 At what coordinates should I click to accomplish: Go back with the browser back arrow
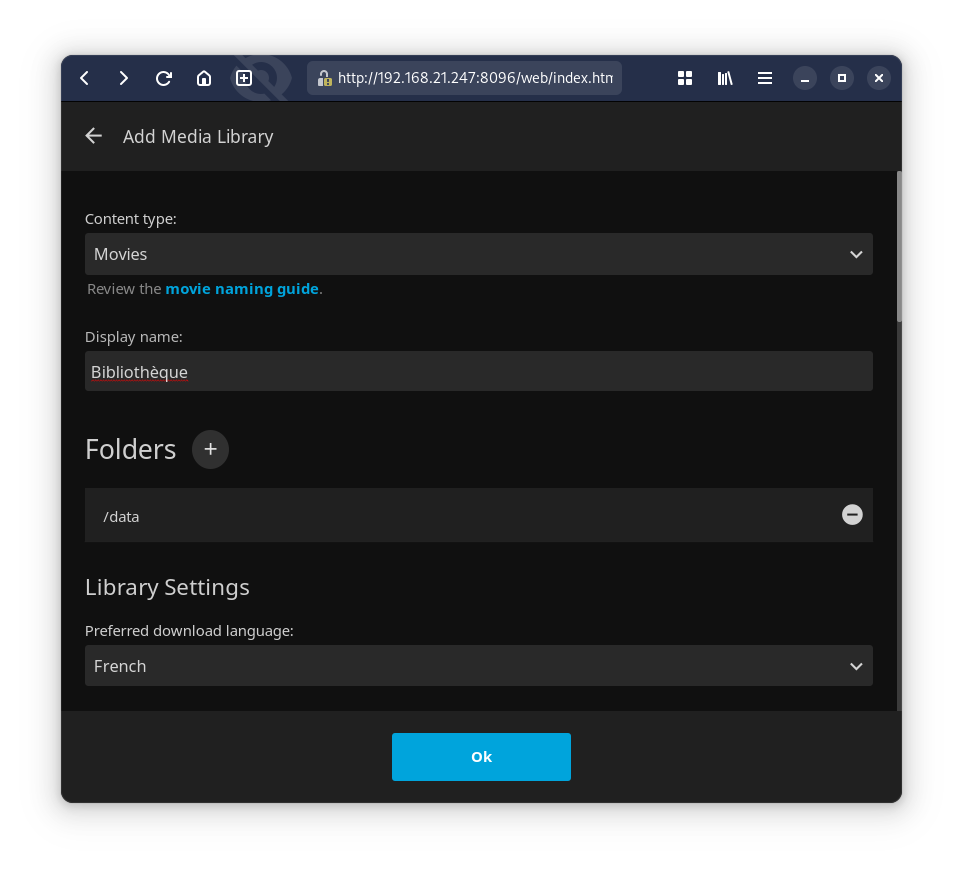(x=85, y=78)
